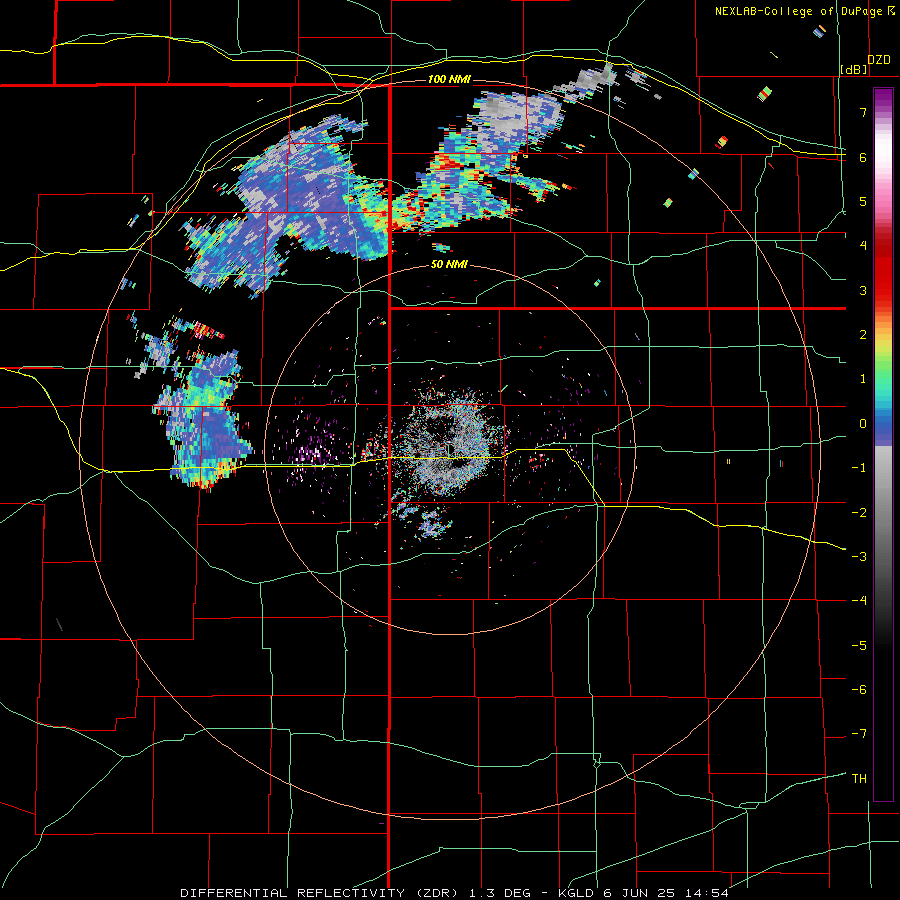This screenshot has height=900, width=900.
Task: Click the [dB] units label
Action: point(854,70)
